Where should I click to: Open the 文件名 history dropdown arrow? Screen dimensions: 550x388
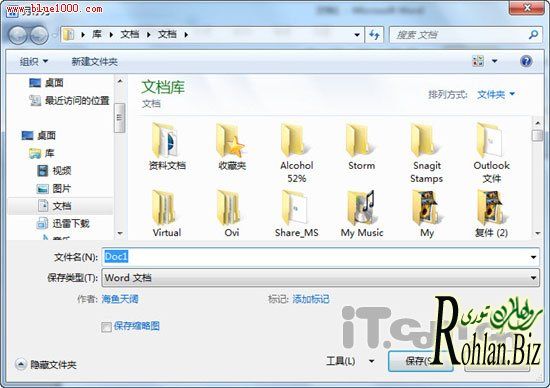533,257
